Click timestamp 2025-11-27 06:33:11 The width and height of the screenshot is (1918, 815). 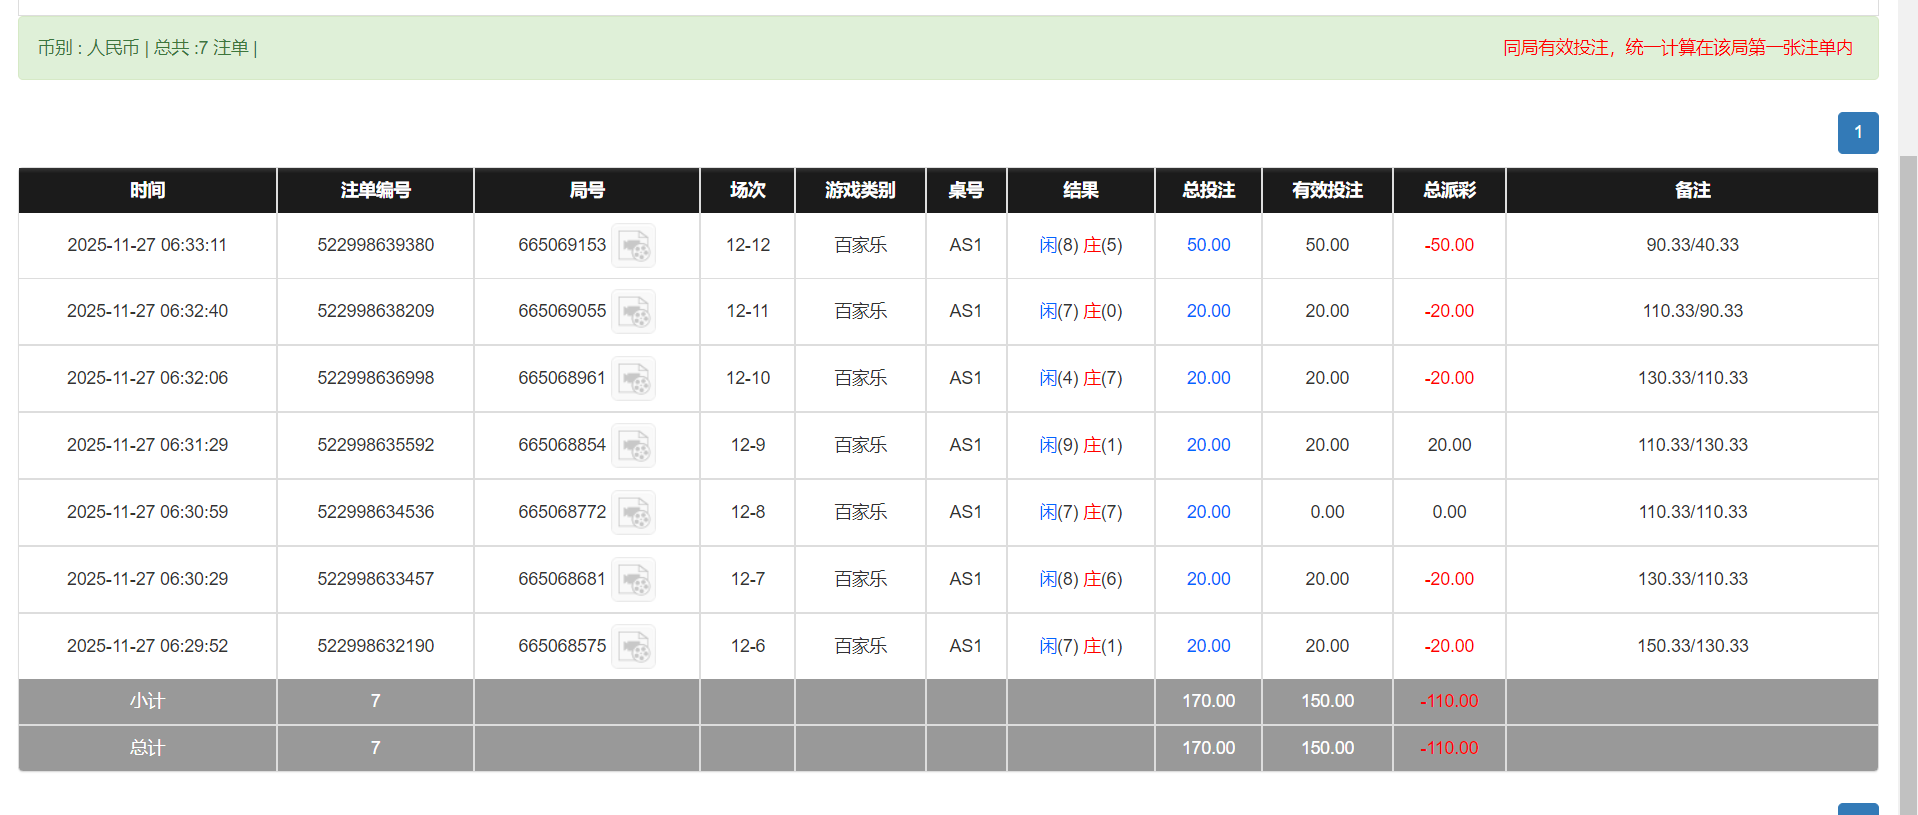tap(147, 245)
